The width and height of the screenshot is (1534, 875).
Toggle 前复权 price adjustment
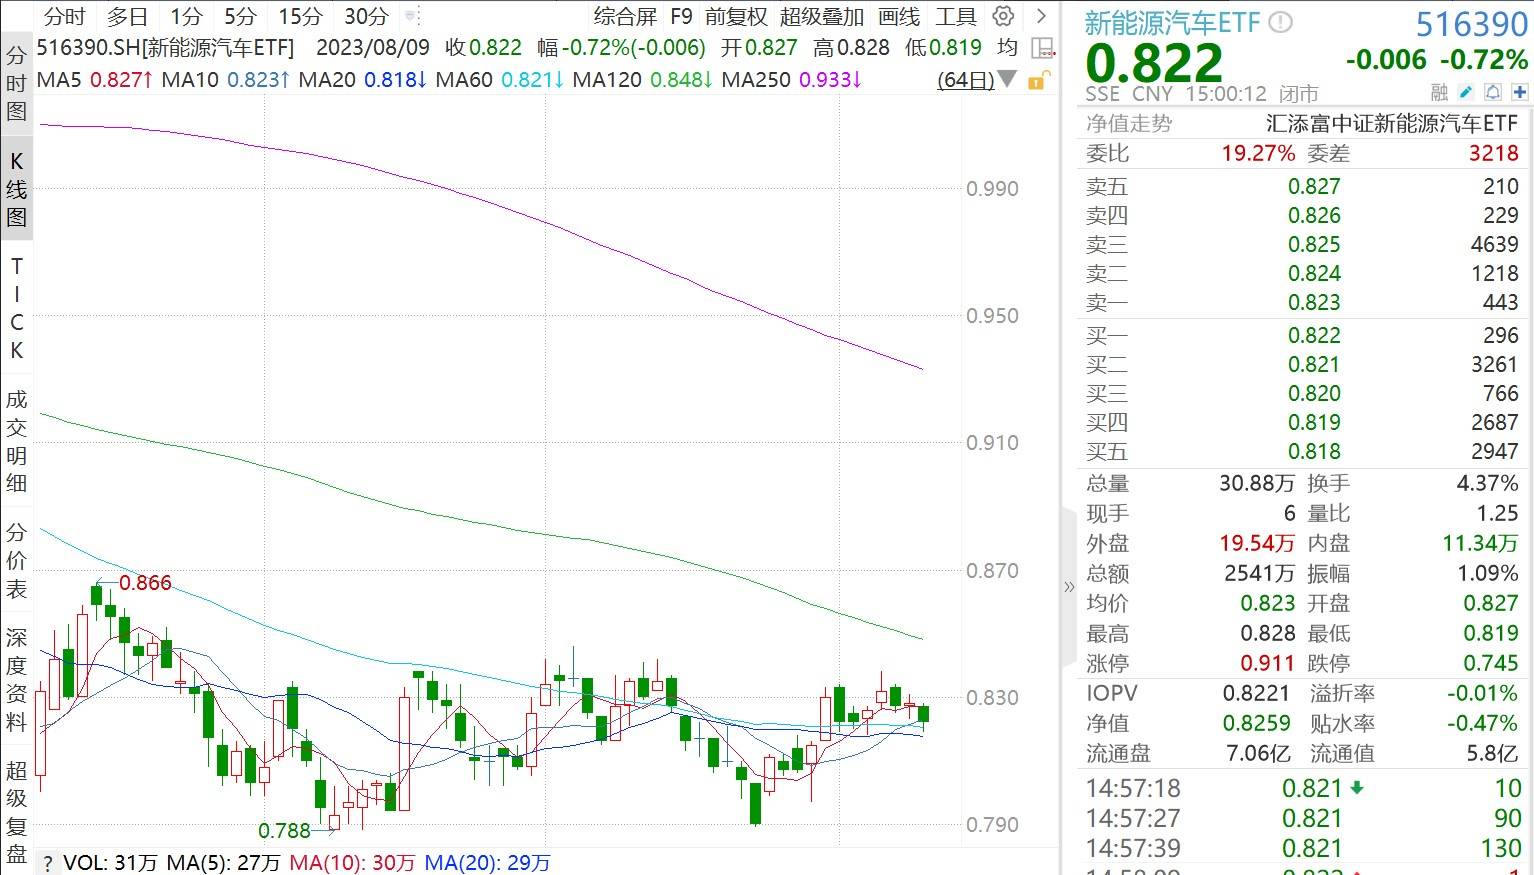[x=736, y=16]
